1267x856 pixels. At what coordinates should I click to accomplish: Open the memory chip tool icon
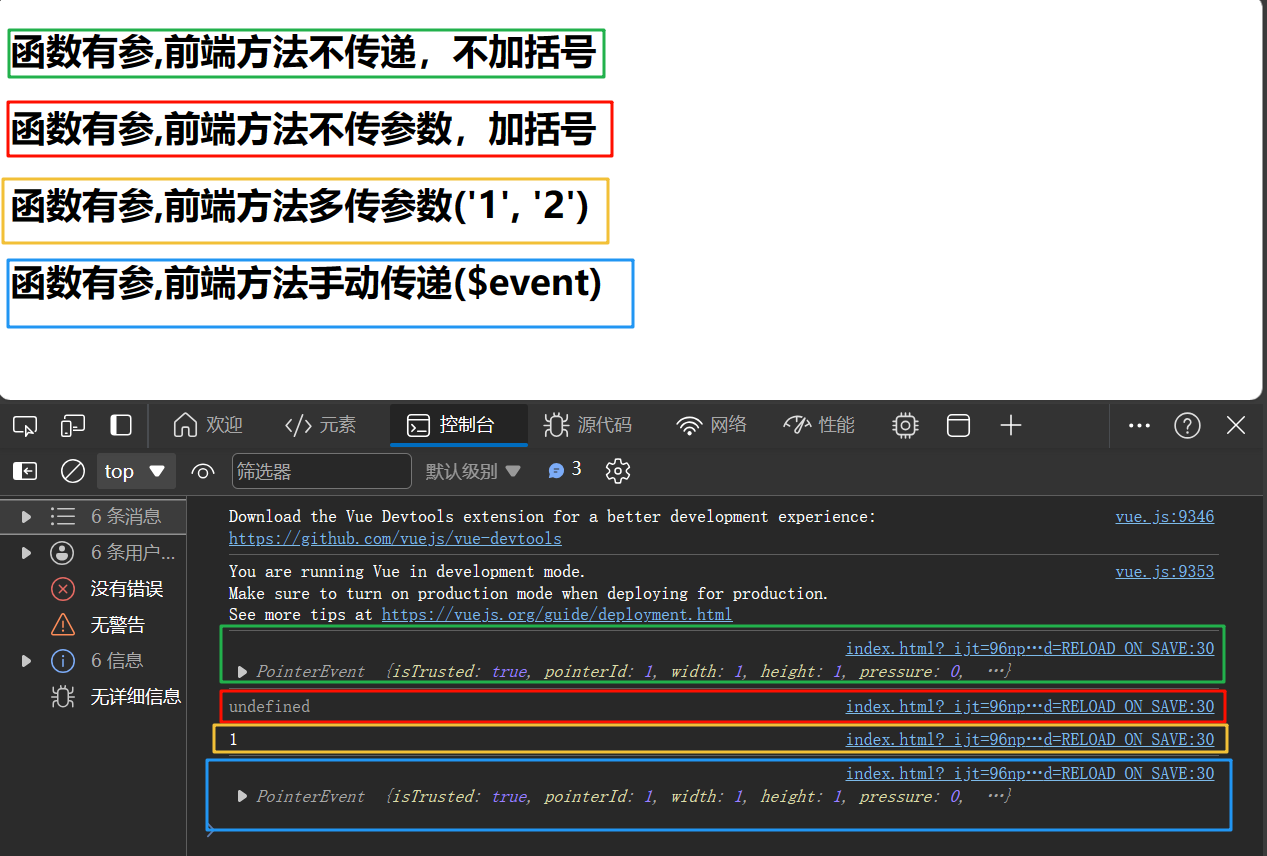[905, 426]
